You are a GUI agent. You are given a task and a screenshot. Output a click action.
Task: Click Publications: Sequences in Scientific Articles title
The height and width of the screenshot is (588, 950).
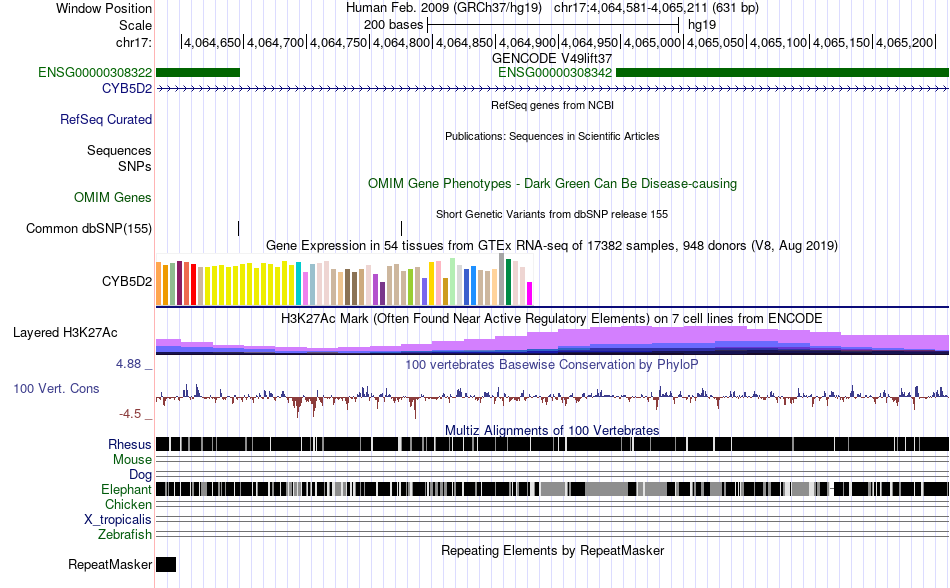[x=552, y=136]
